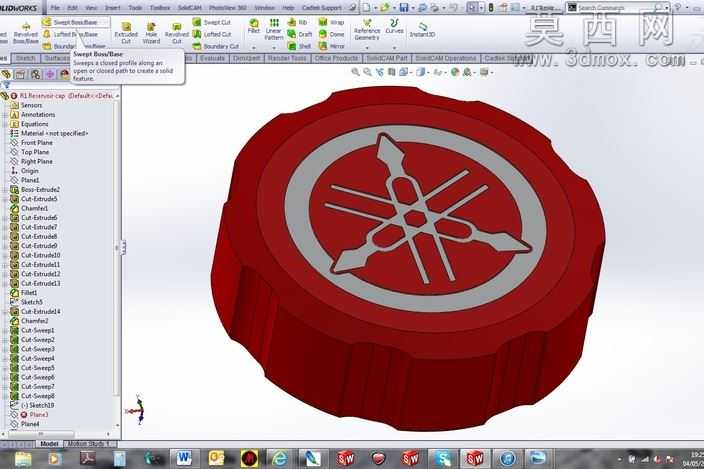Toggle the Instant3D tool

pos(422,31)
